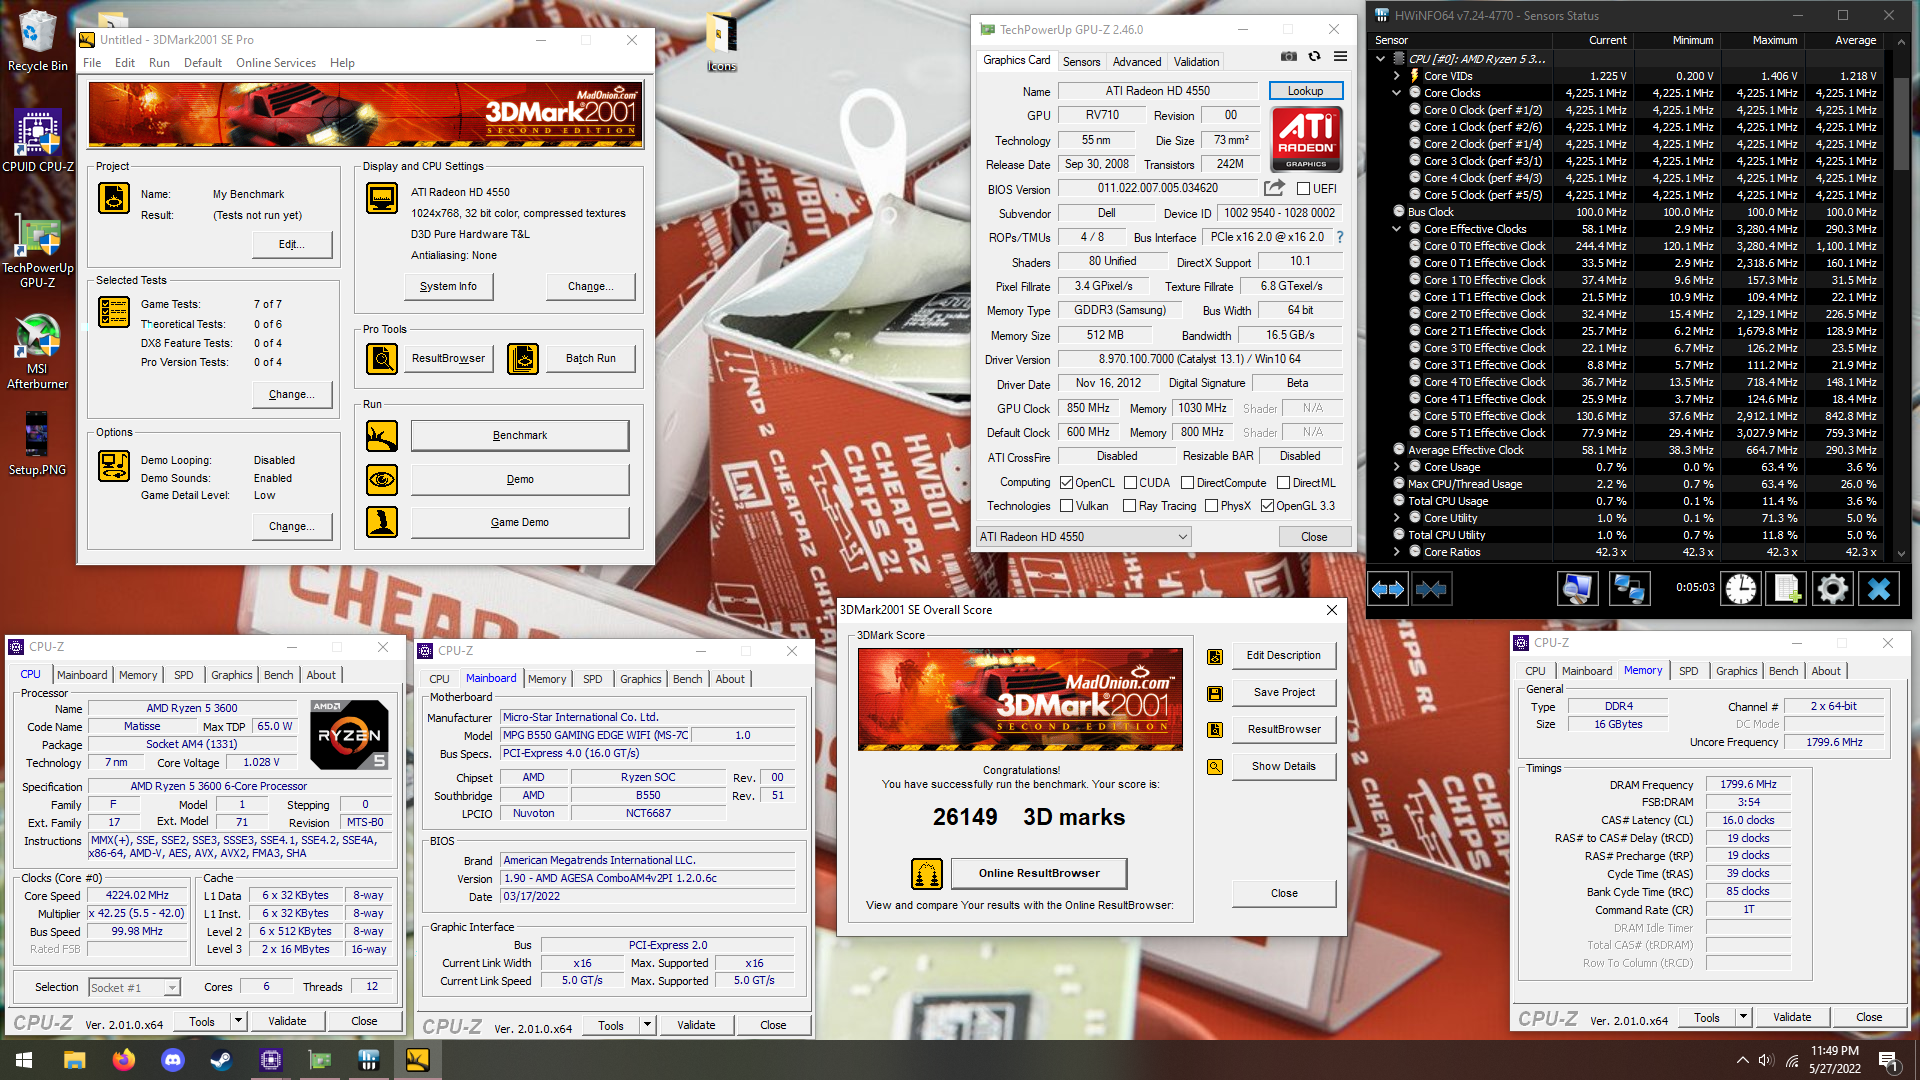Open the Windows Start menu

click(x=24, y=1060)
